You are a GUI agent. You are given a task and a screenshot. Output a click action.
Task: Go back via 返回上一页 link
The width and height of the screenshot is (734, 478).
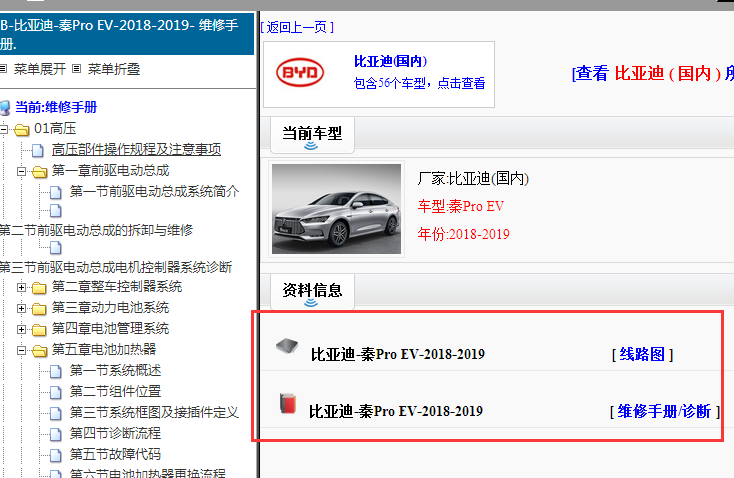(297, 27)
